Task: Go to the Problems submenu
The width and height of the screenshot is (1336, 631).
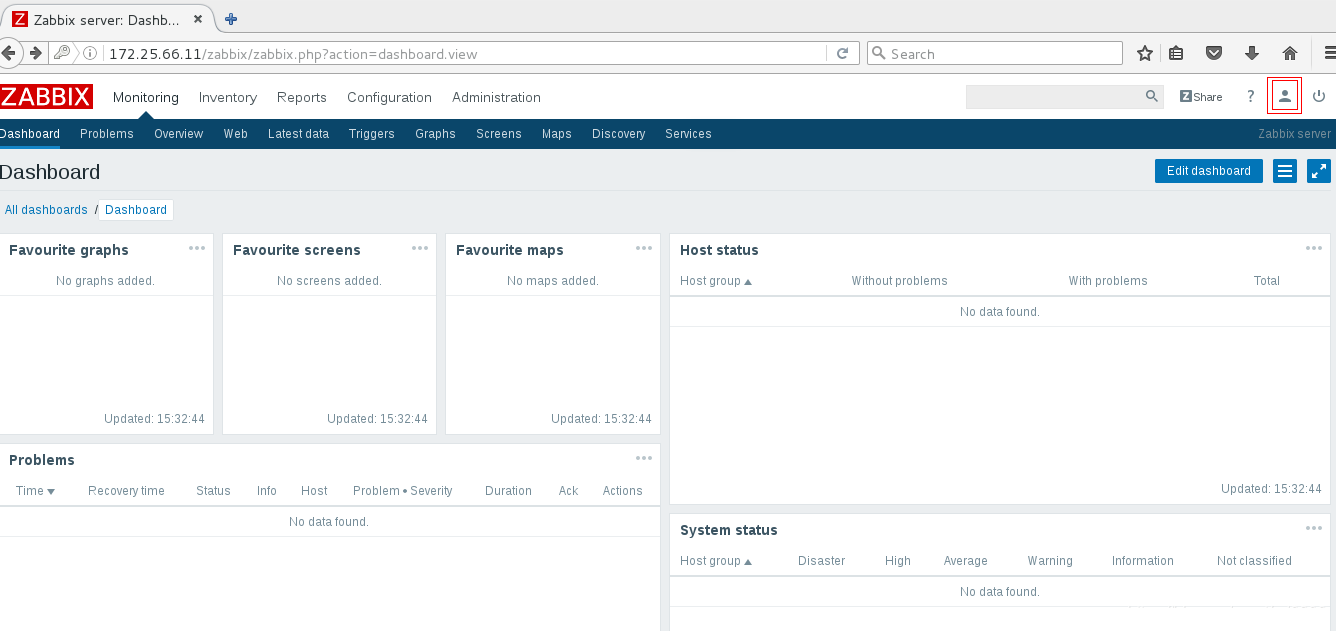Action: [107, 134]
